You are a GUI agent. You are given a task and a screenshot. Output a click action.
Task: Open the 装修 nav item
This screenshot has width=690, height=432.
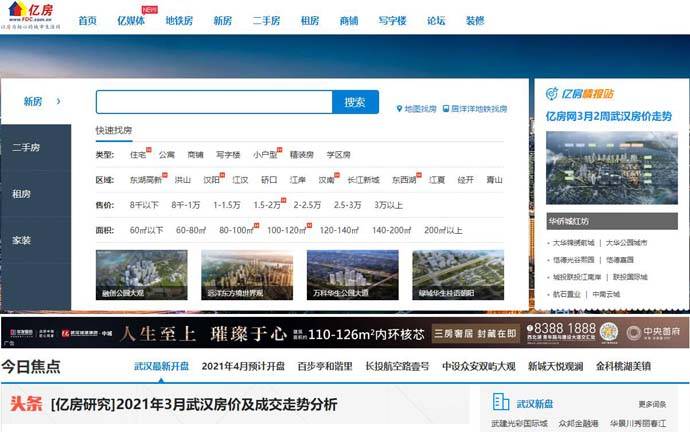tap(475, 21)
